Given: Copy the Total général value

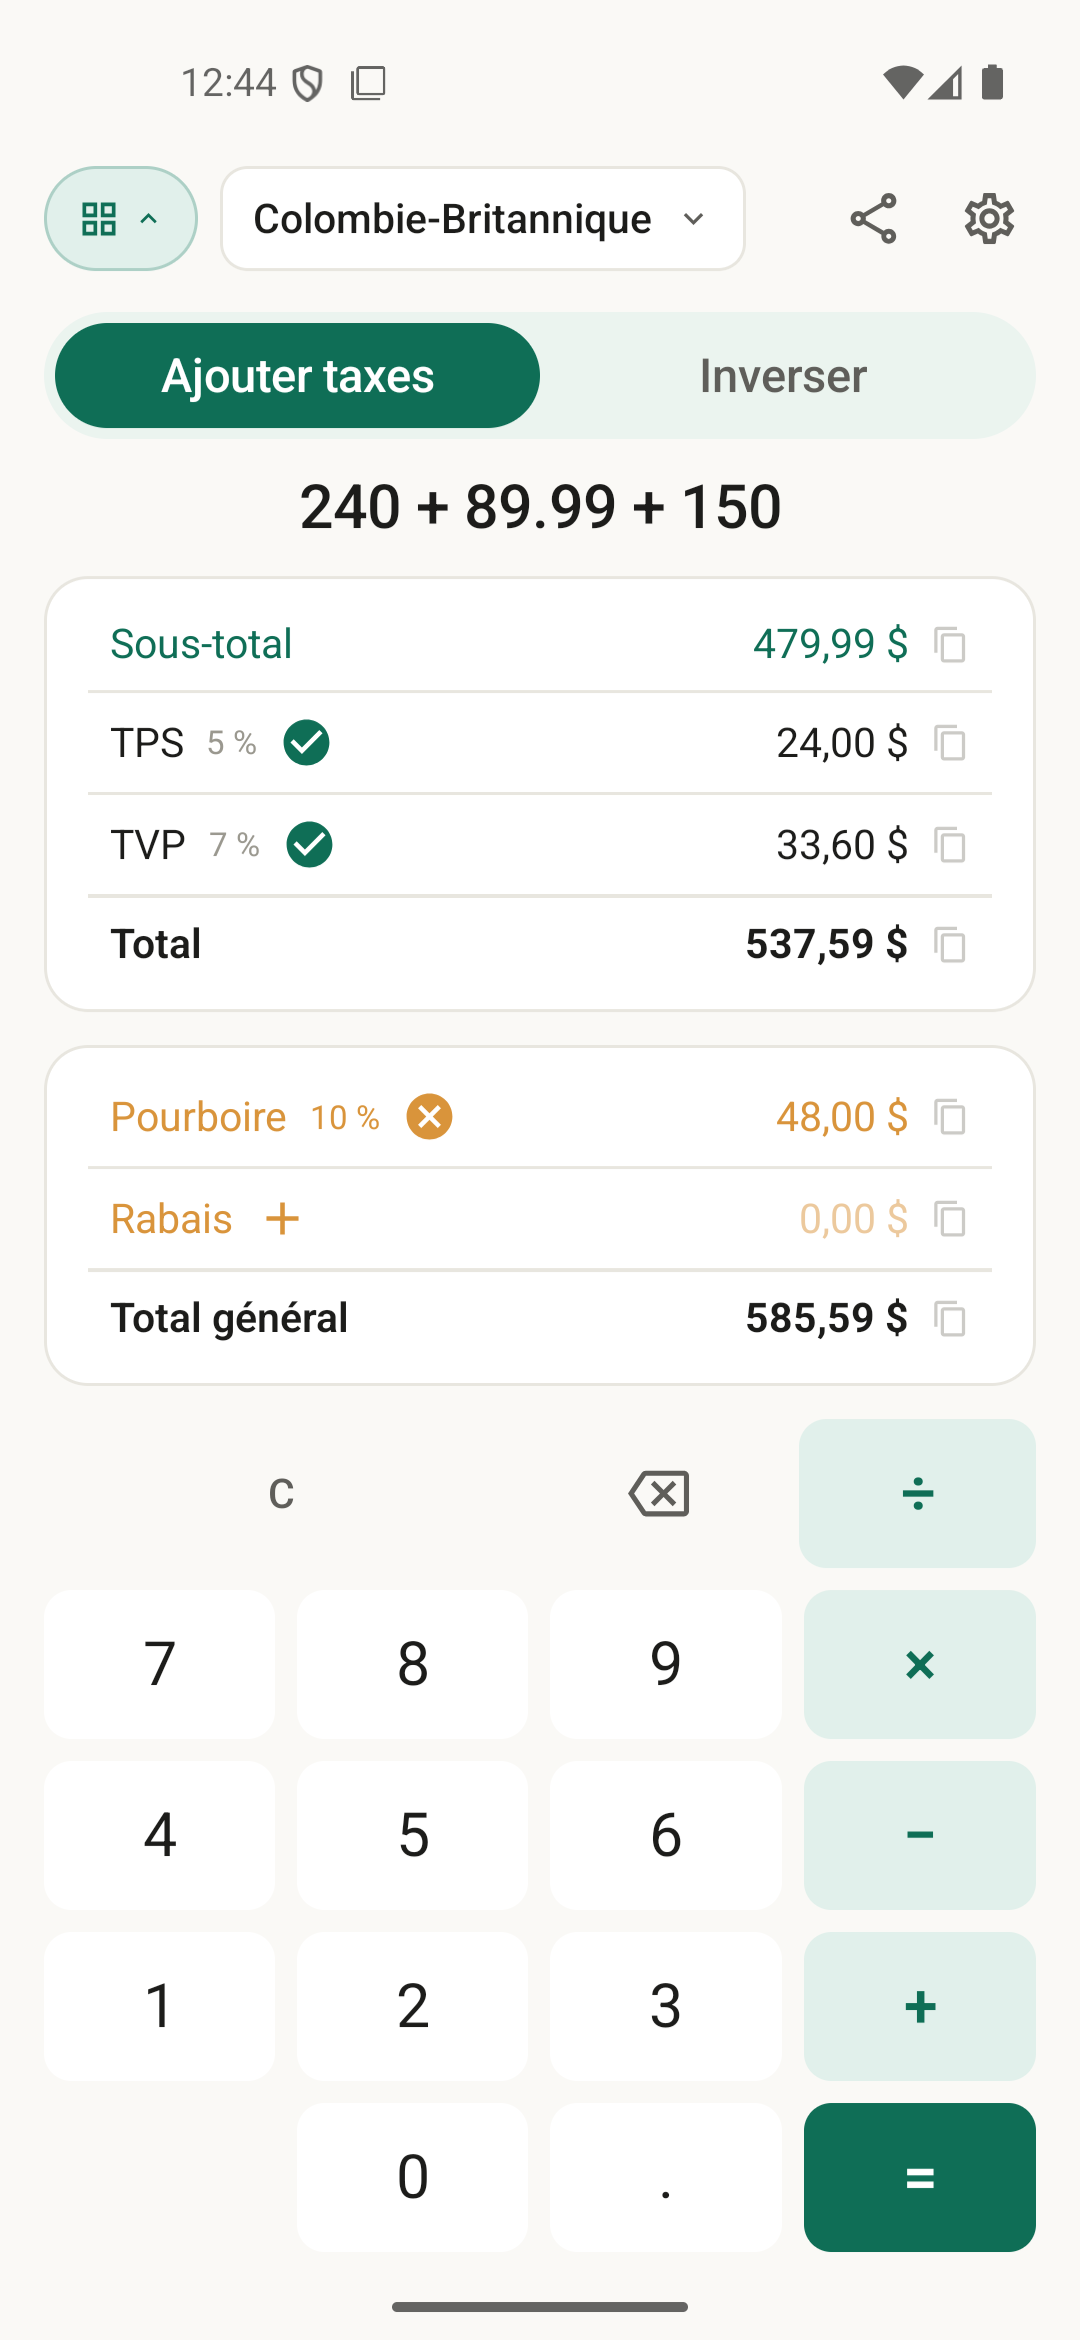Looking at the screenshot, I should [949, 1319].
